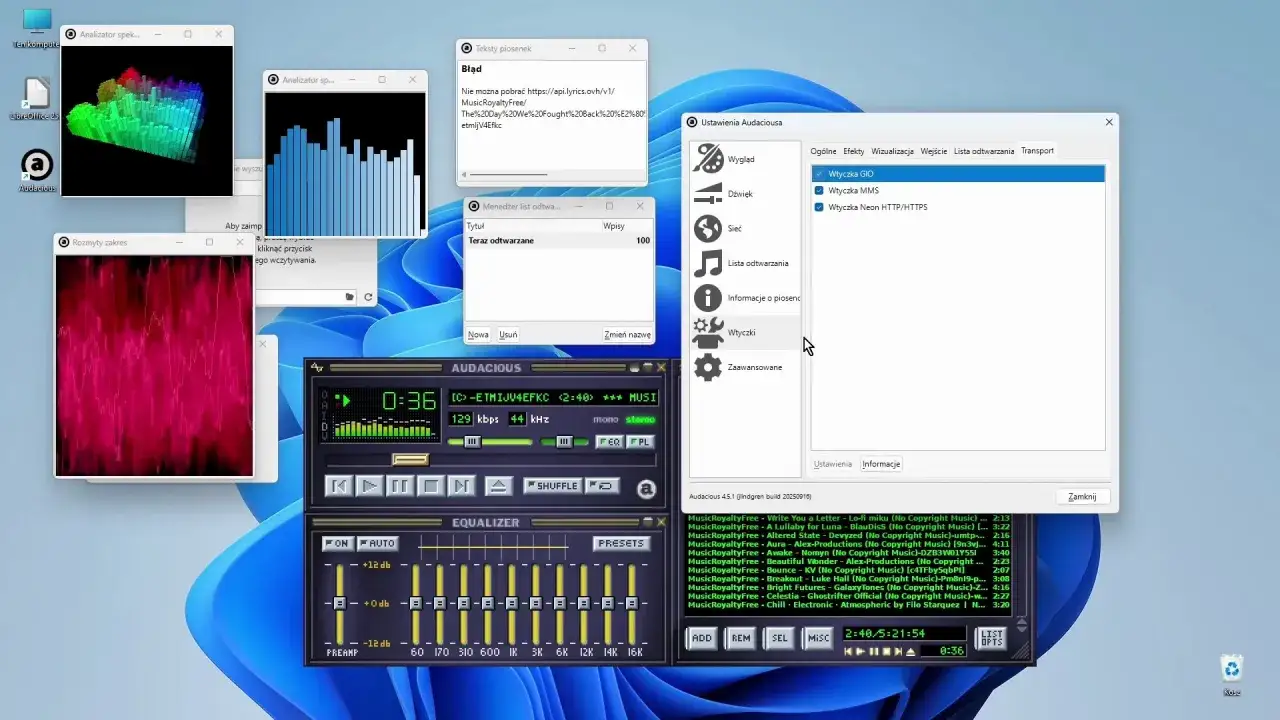Click the playlist mini next-track button
Image resolution: width=1280 pixels, height=720 pixels.
(898, 652)
